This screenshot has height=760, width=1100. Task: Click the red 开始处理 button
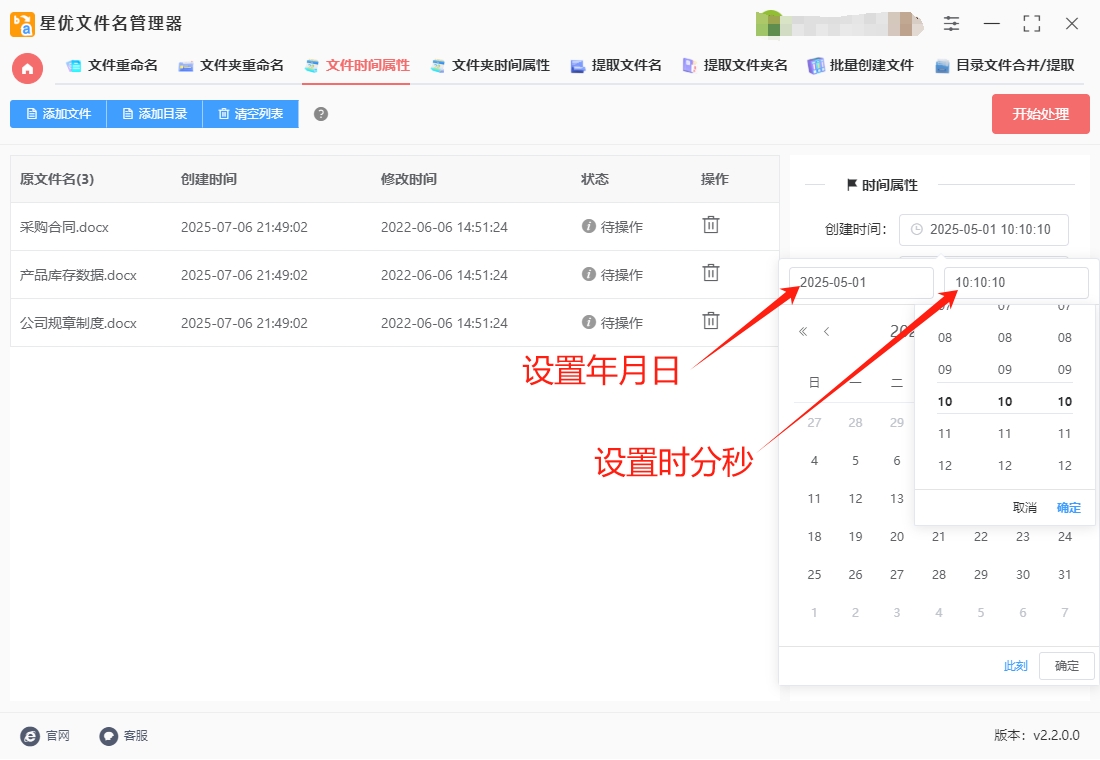pos(1040,114)
